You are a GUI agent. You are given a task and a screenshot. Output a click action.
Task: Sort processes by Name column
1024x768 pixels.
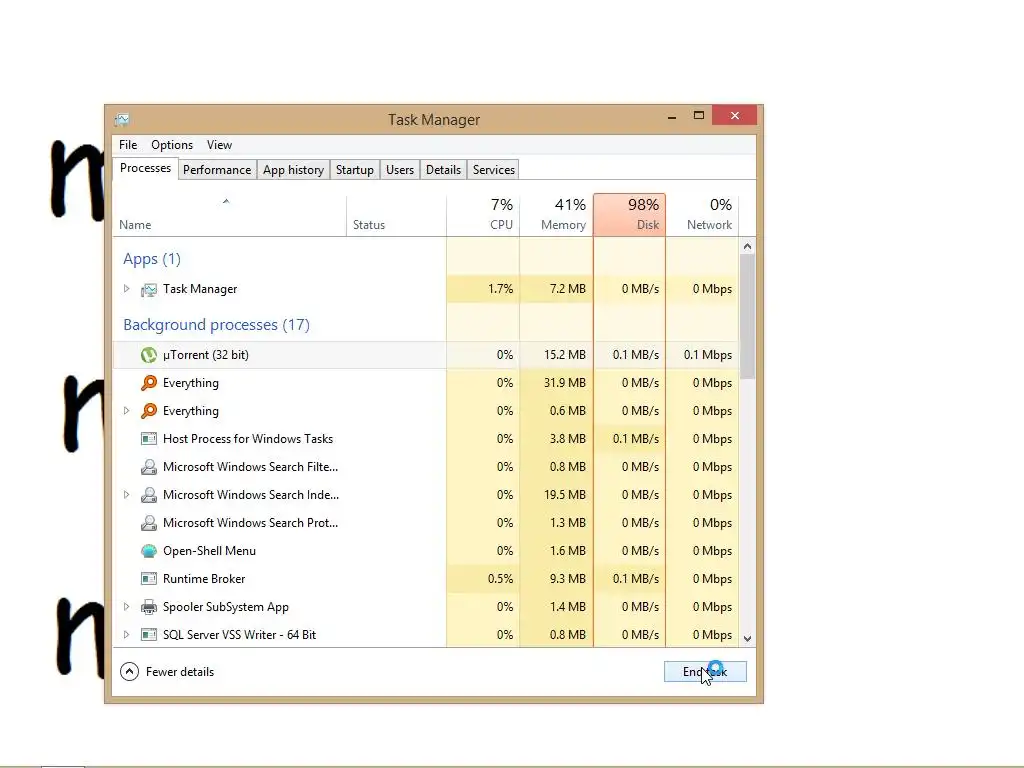pos(229,215)
